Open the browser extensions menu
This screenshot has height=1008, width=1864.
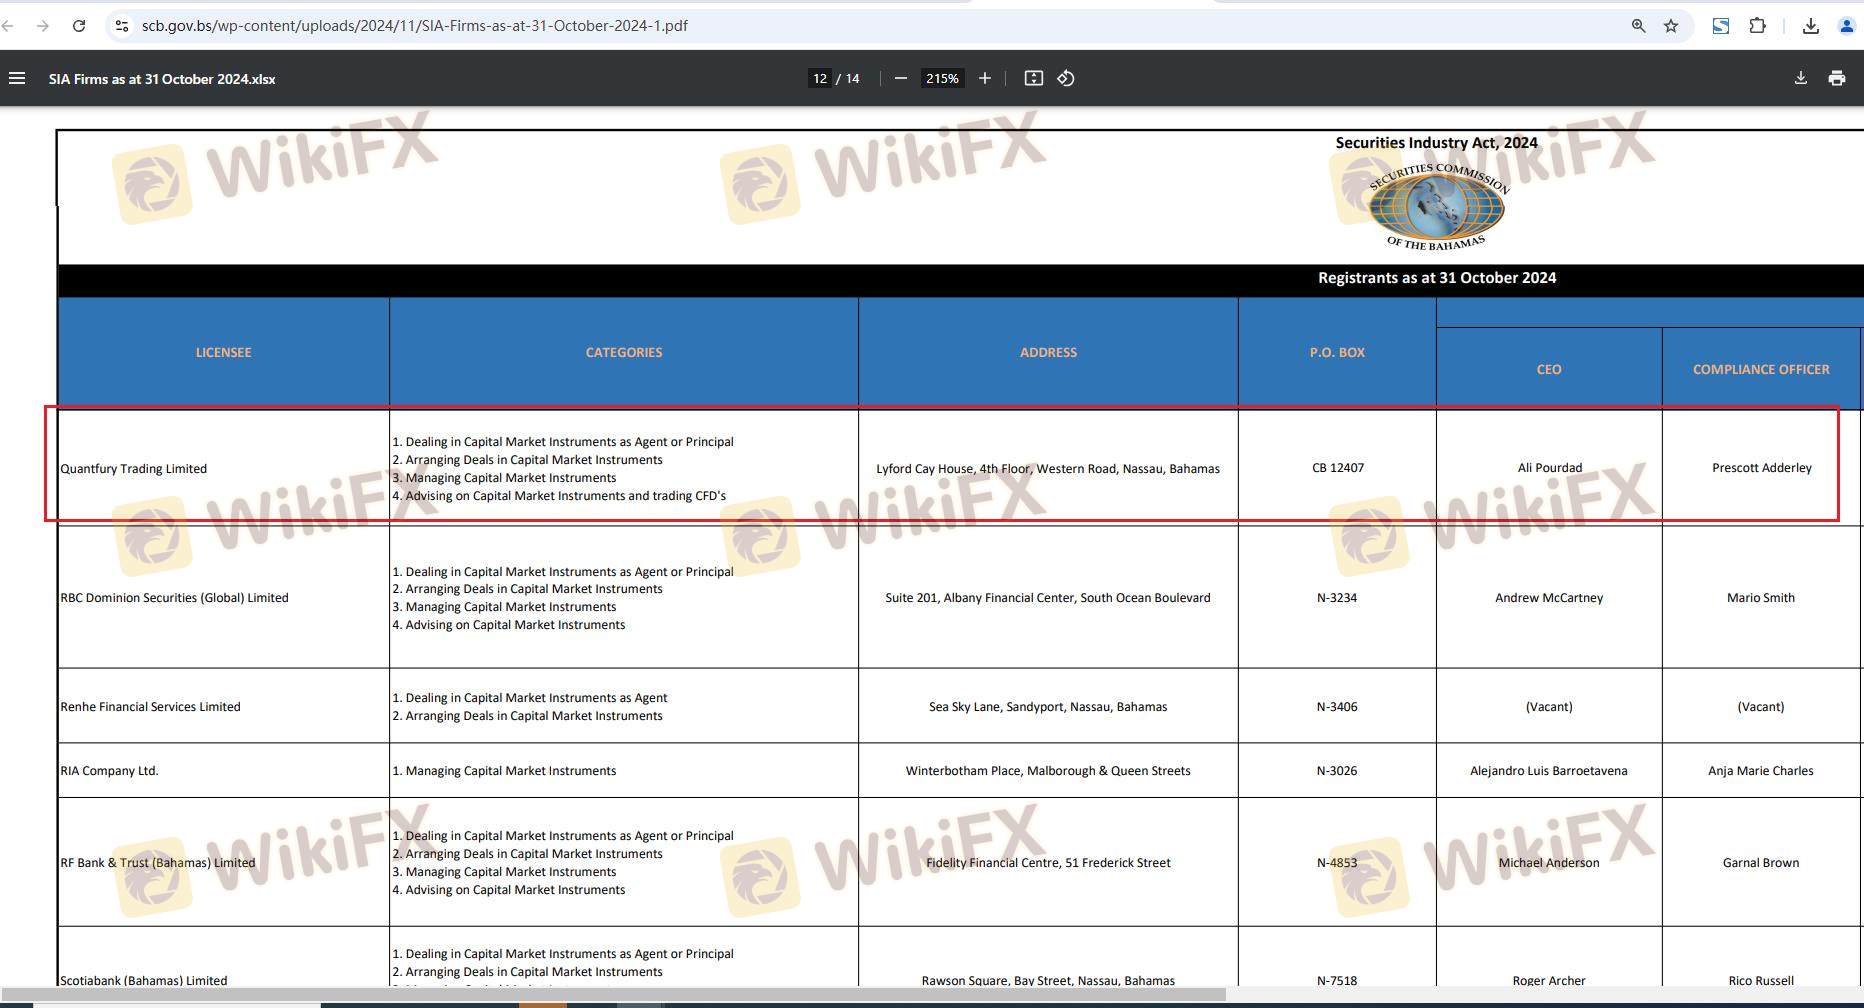point(1757,26)
